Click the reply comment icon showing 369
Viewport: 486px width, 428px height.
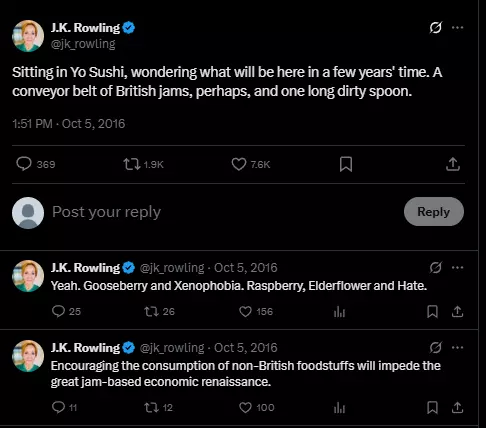pos(24,164)
